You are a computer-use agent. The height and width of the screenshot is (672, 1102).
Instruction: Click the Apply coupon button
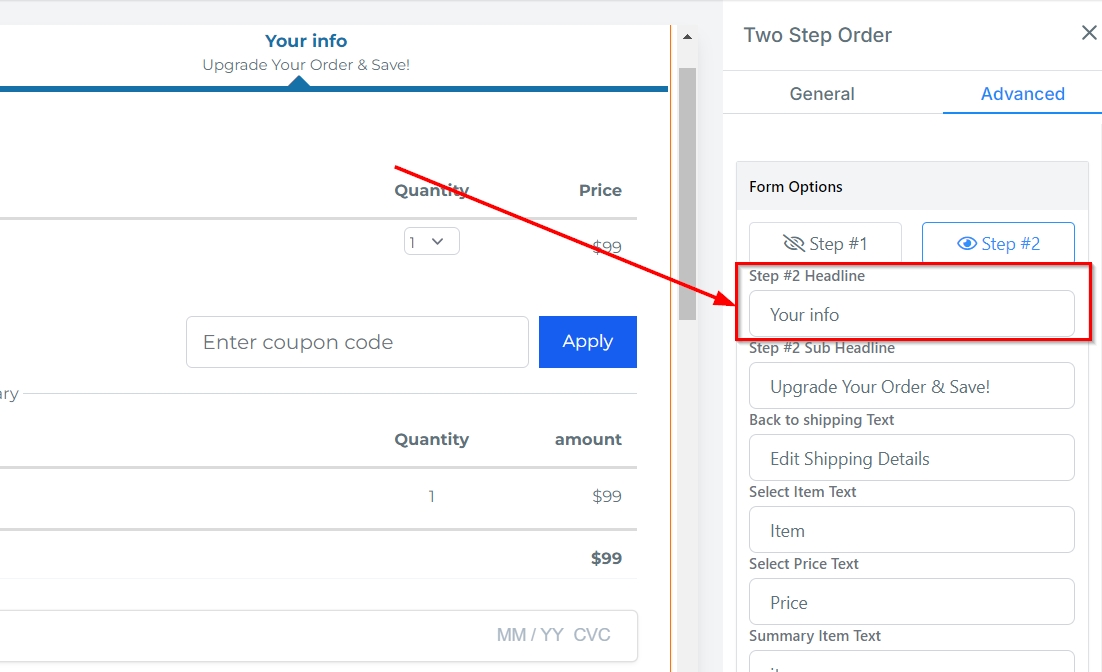pos(587,342)
